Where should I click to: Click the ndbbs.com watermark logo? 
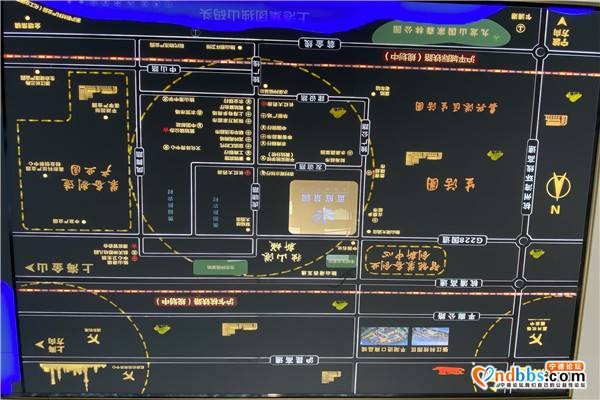point(529,375)
